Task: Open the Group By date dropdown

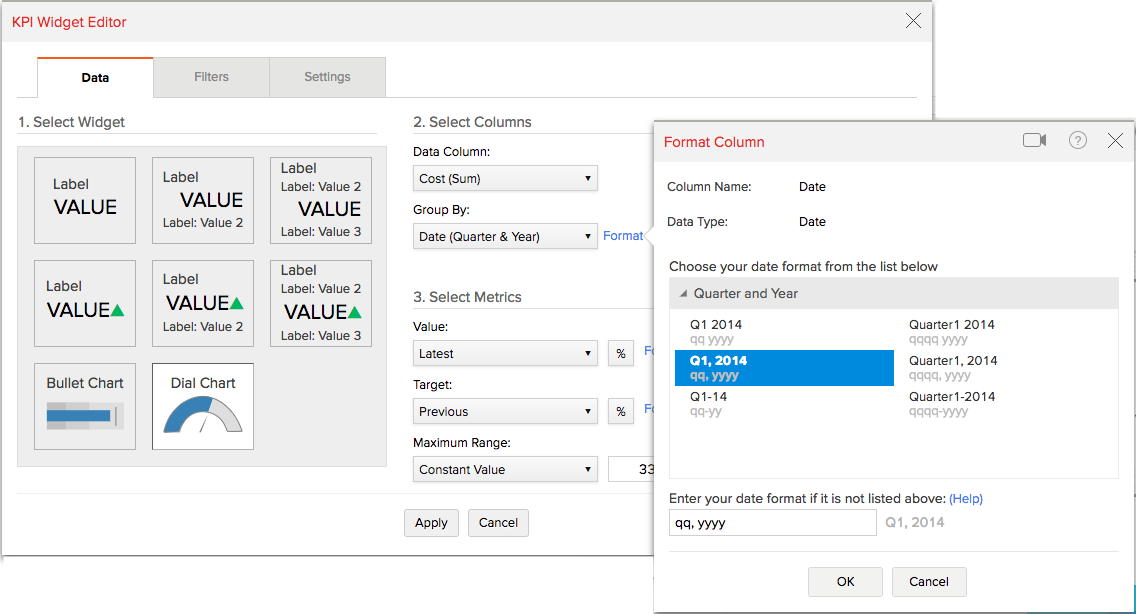Action: (505, 237)
